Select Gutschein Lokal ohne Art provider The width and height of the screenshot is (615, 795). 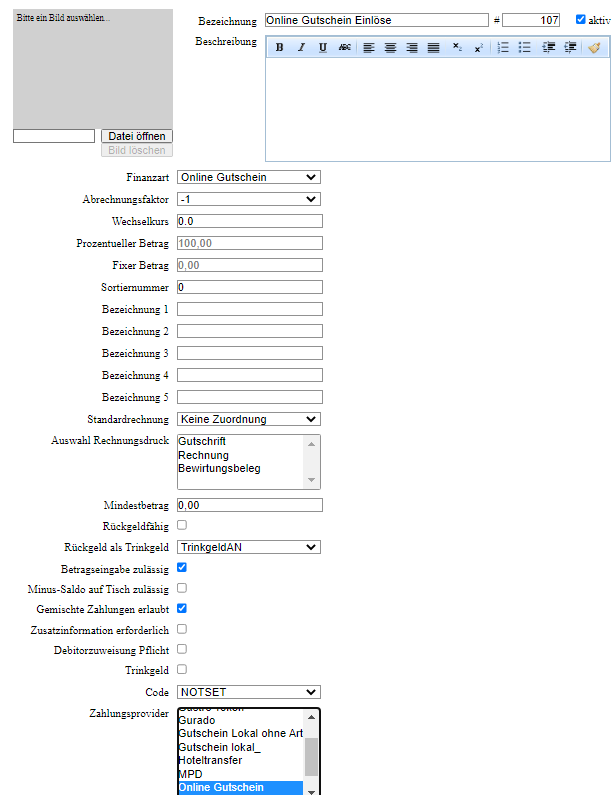tap(240, 733)
